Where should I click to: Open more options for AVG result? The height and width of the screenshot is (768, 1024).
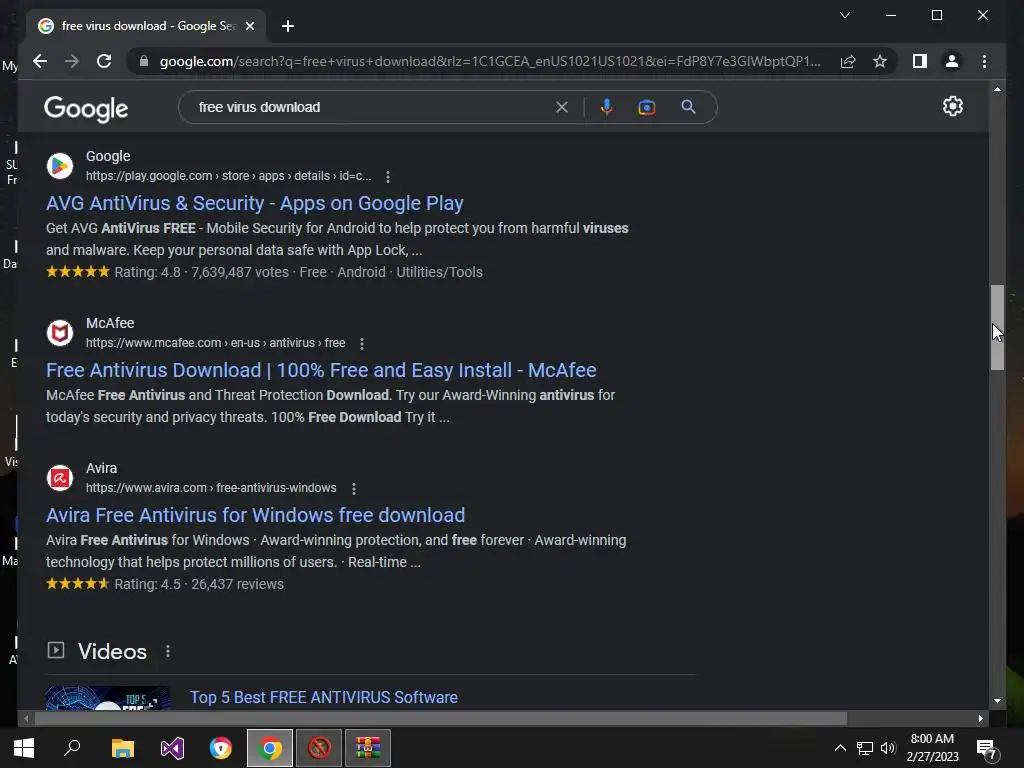tap(388, 176)
